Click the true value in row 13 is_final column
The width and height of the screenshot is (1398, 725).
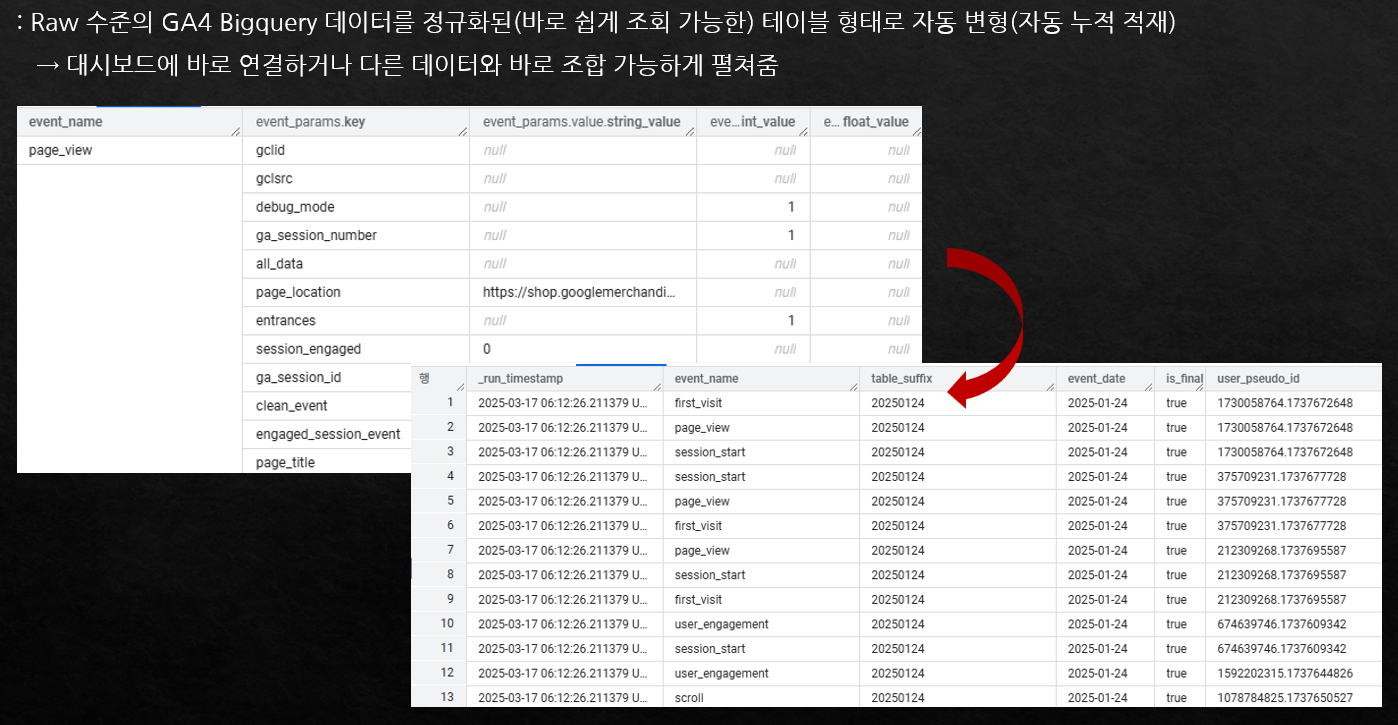(x=1176, y=697)
